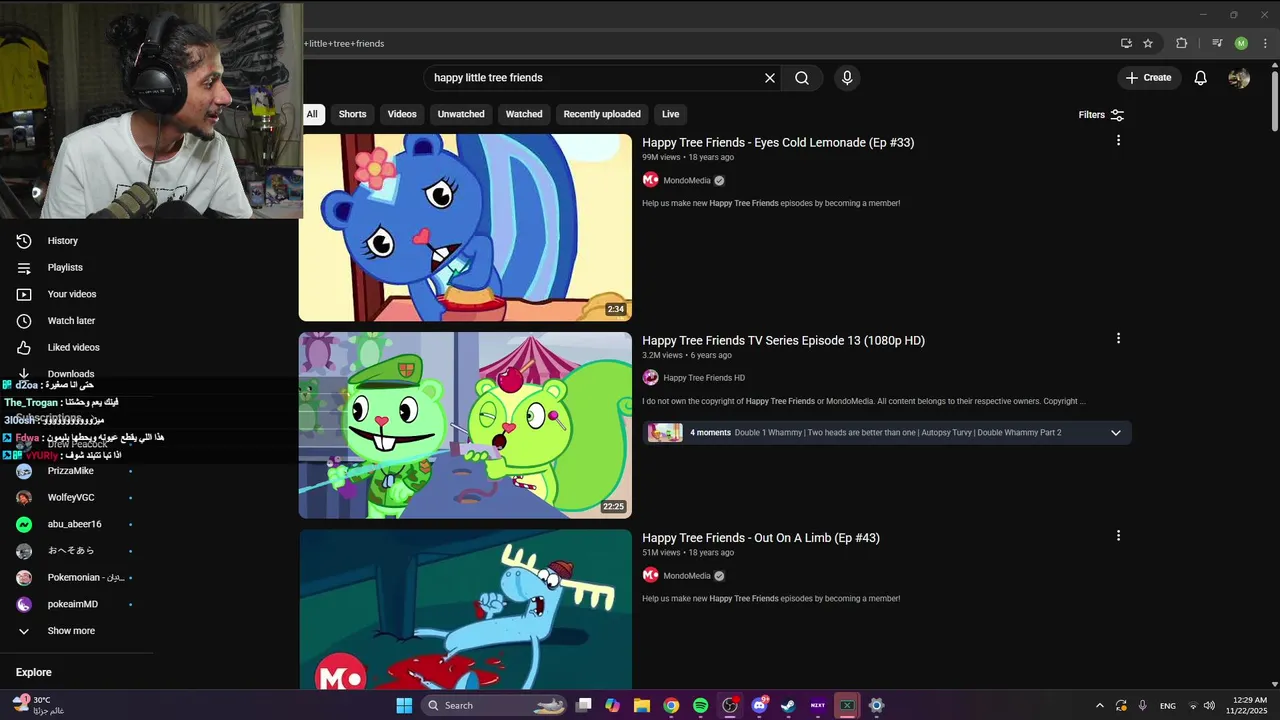Open Eyes Cold Lemonade video thumbnail
The image size is (1280, 720).
click(x=465, y=227)
